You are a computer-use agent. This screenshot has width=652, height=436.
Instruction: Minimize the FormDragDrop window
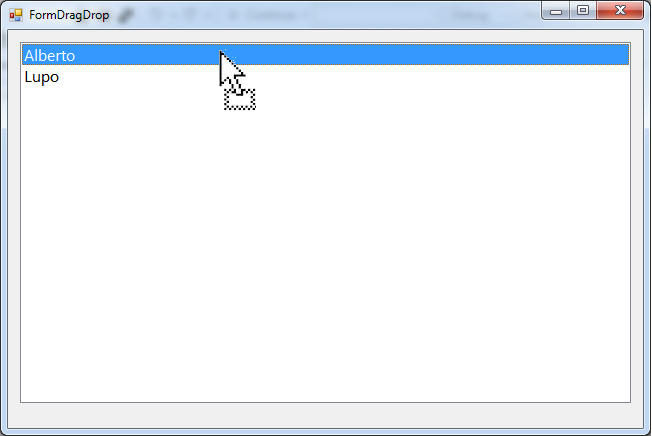[556, 11]
